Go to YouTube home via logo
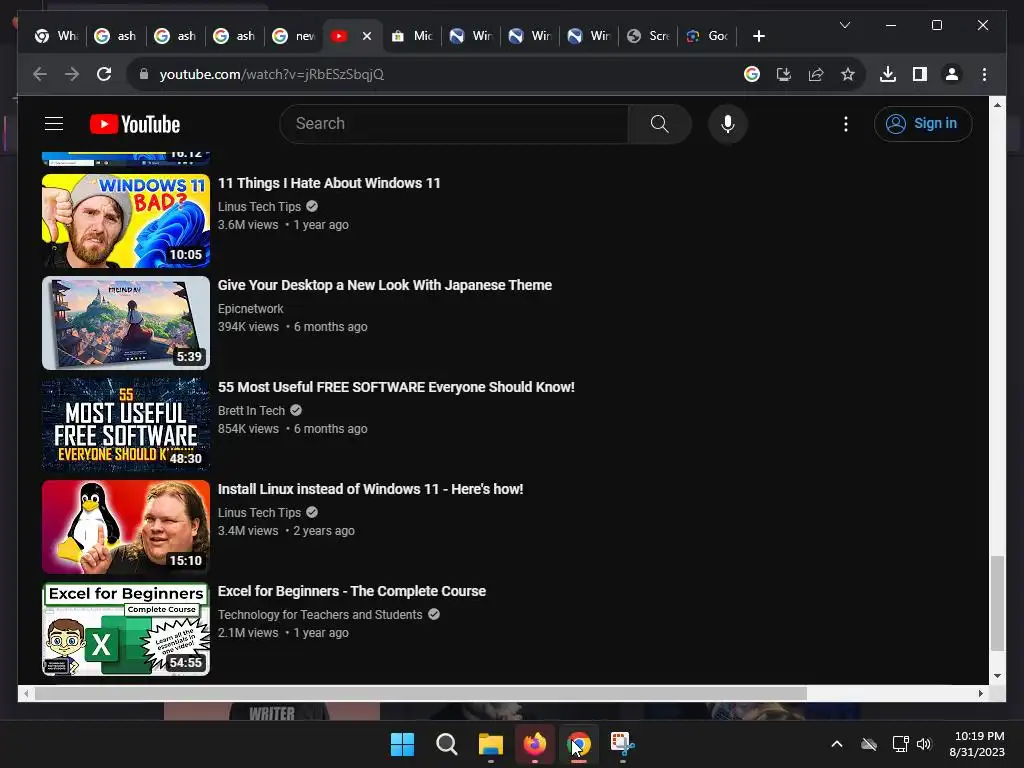 [x=135, y=124]
